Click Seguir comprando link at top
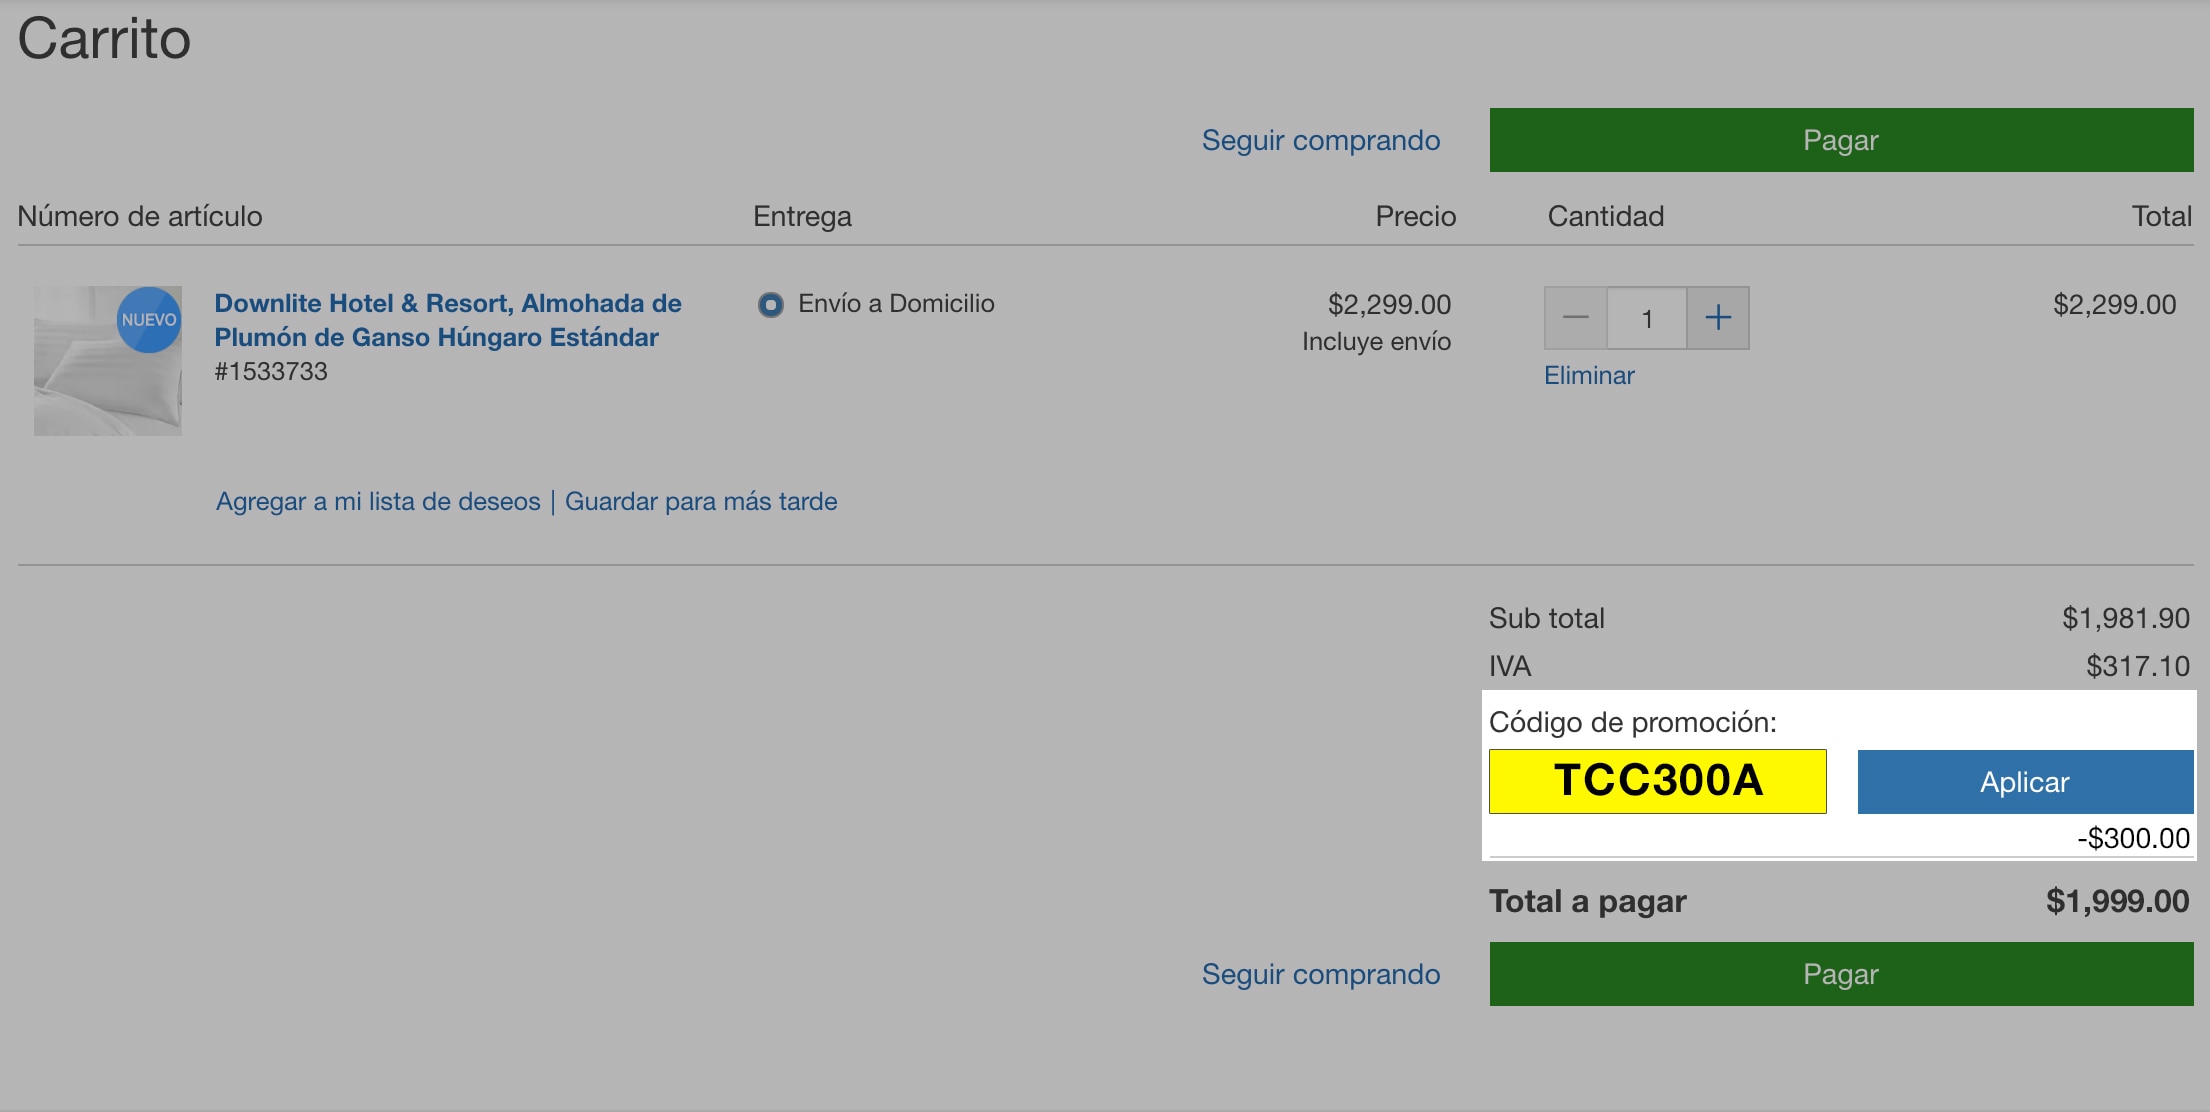The height and width of the screenshot is (1112, 2210). click(1320, 138)
